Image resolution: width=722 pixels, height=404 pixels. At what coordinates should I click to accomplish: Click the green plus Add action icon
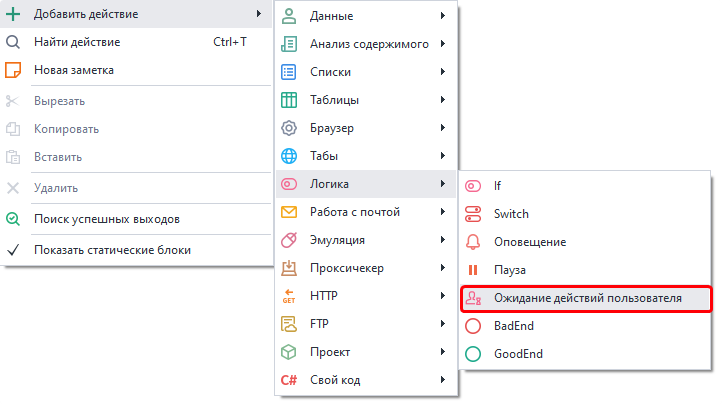(x=14, y=14)
